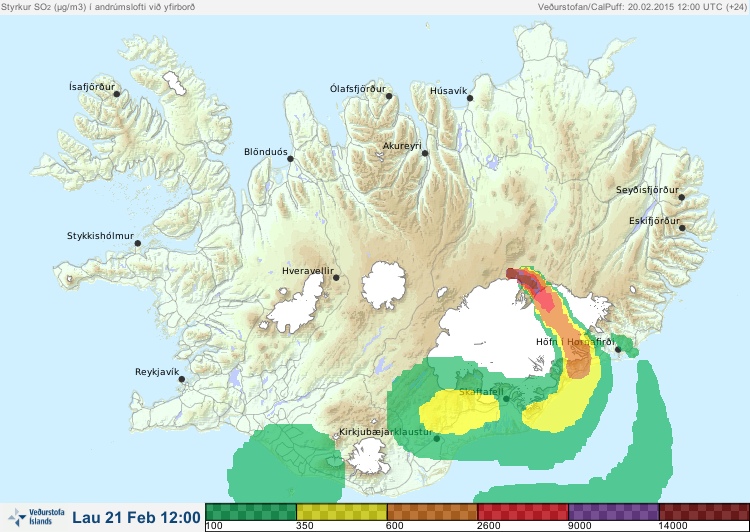Click the dark red 14000 legend swatch
The width and height of the screenshot is (750, 532).
click(704, 512)
